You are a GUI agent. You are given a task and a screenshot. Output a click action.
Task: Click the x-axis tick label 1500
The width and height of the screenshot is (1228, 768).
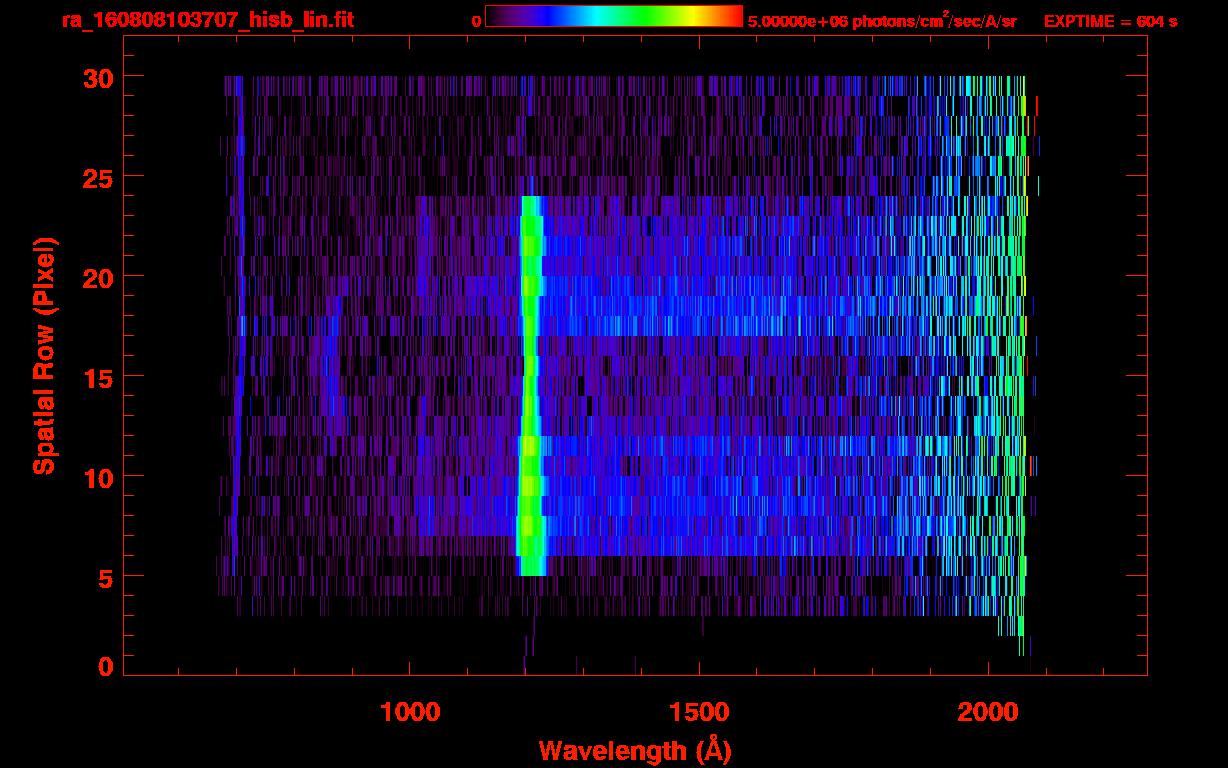point(699,712)
